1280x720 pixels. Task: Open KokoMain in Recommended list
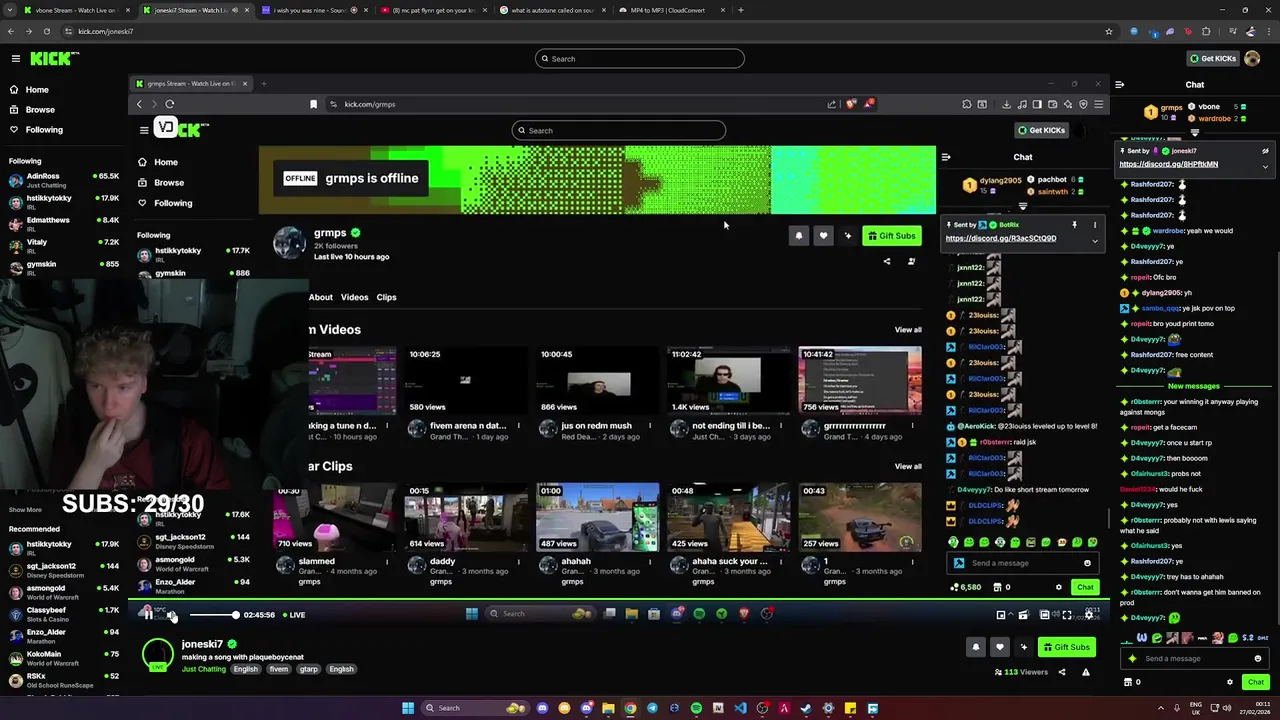(x=62, y=658)
